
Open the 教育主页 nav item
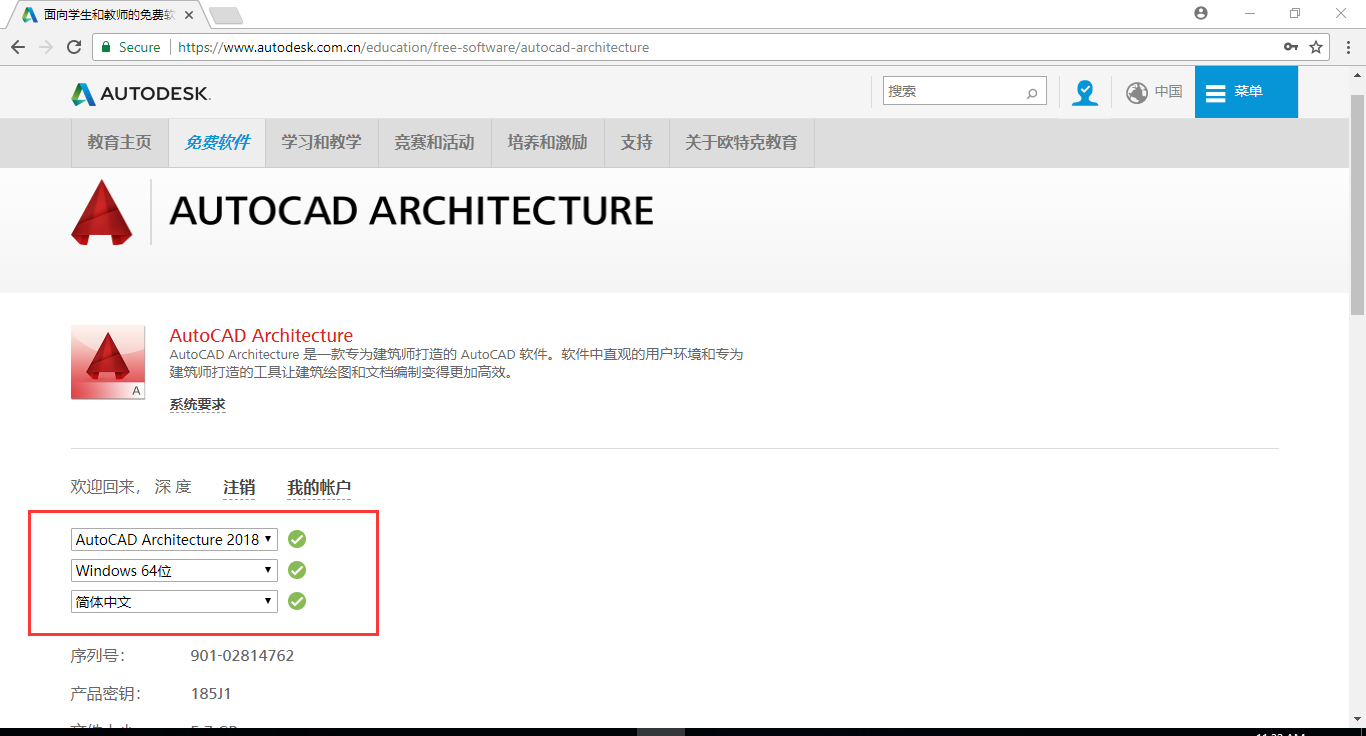tap(120, 143)
